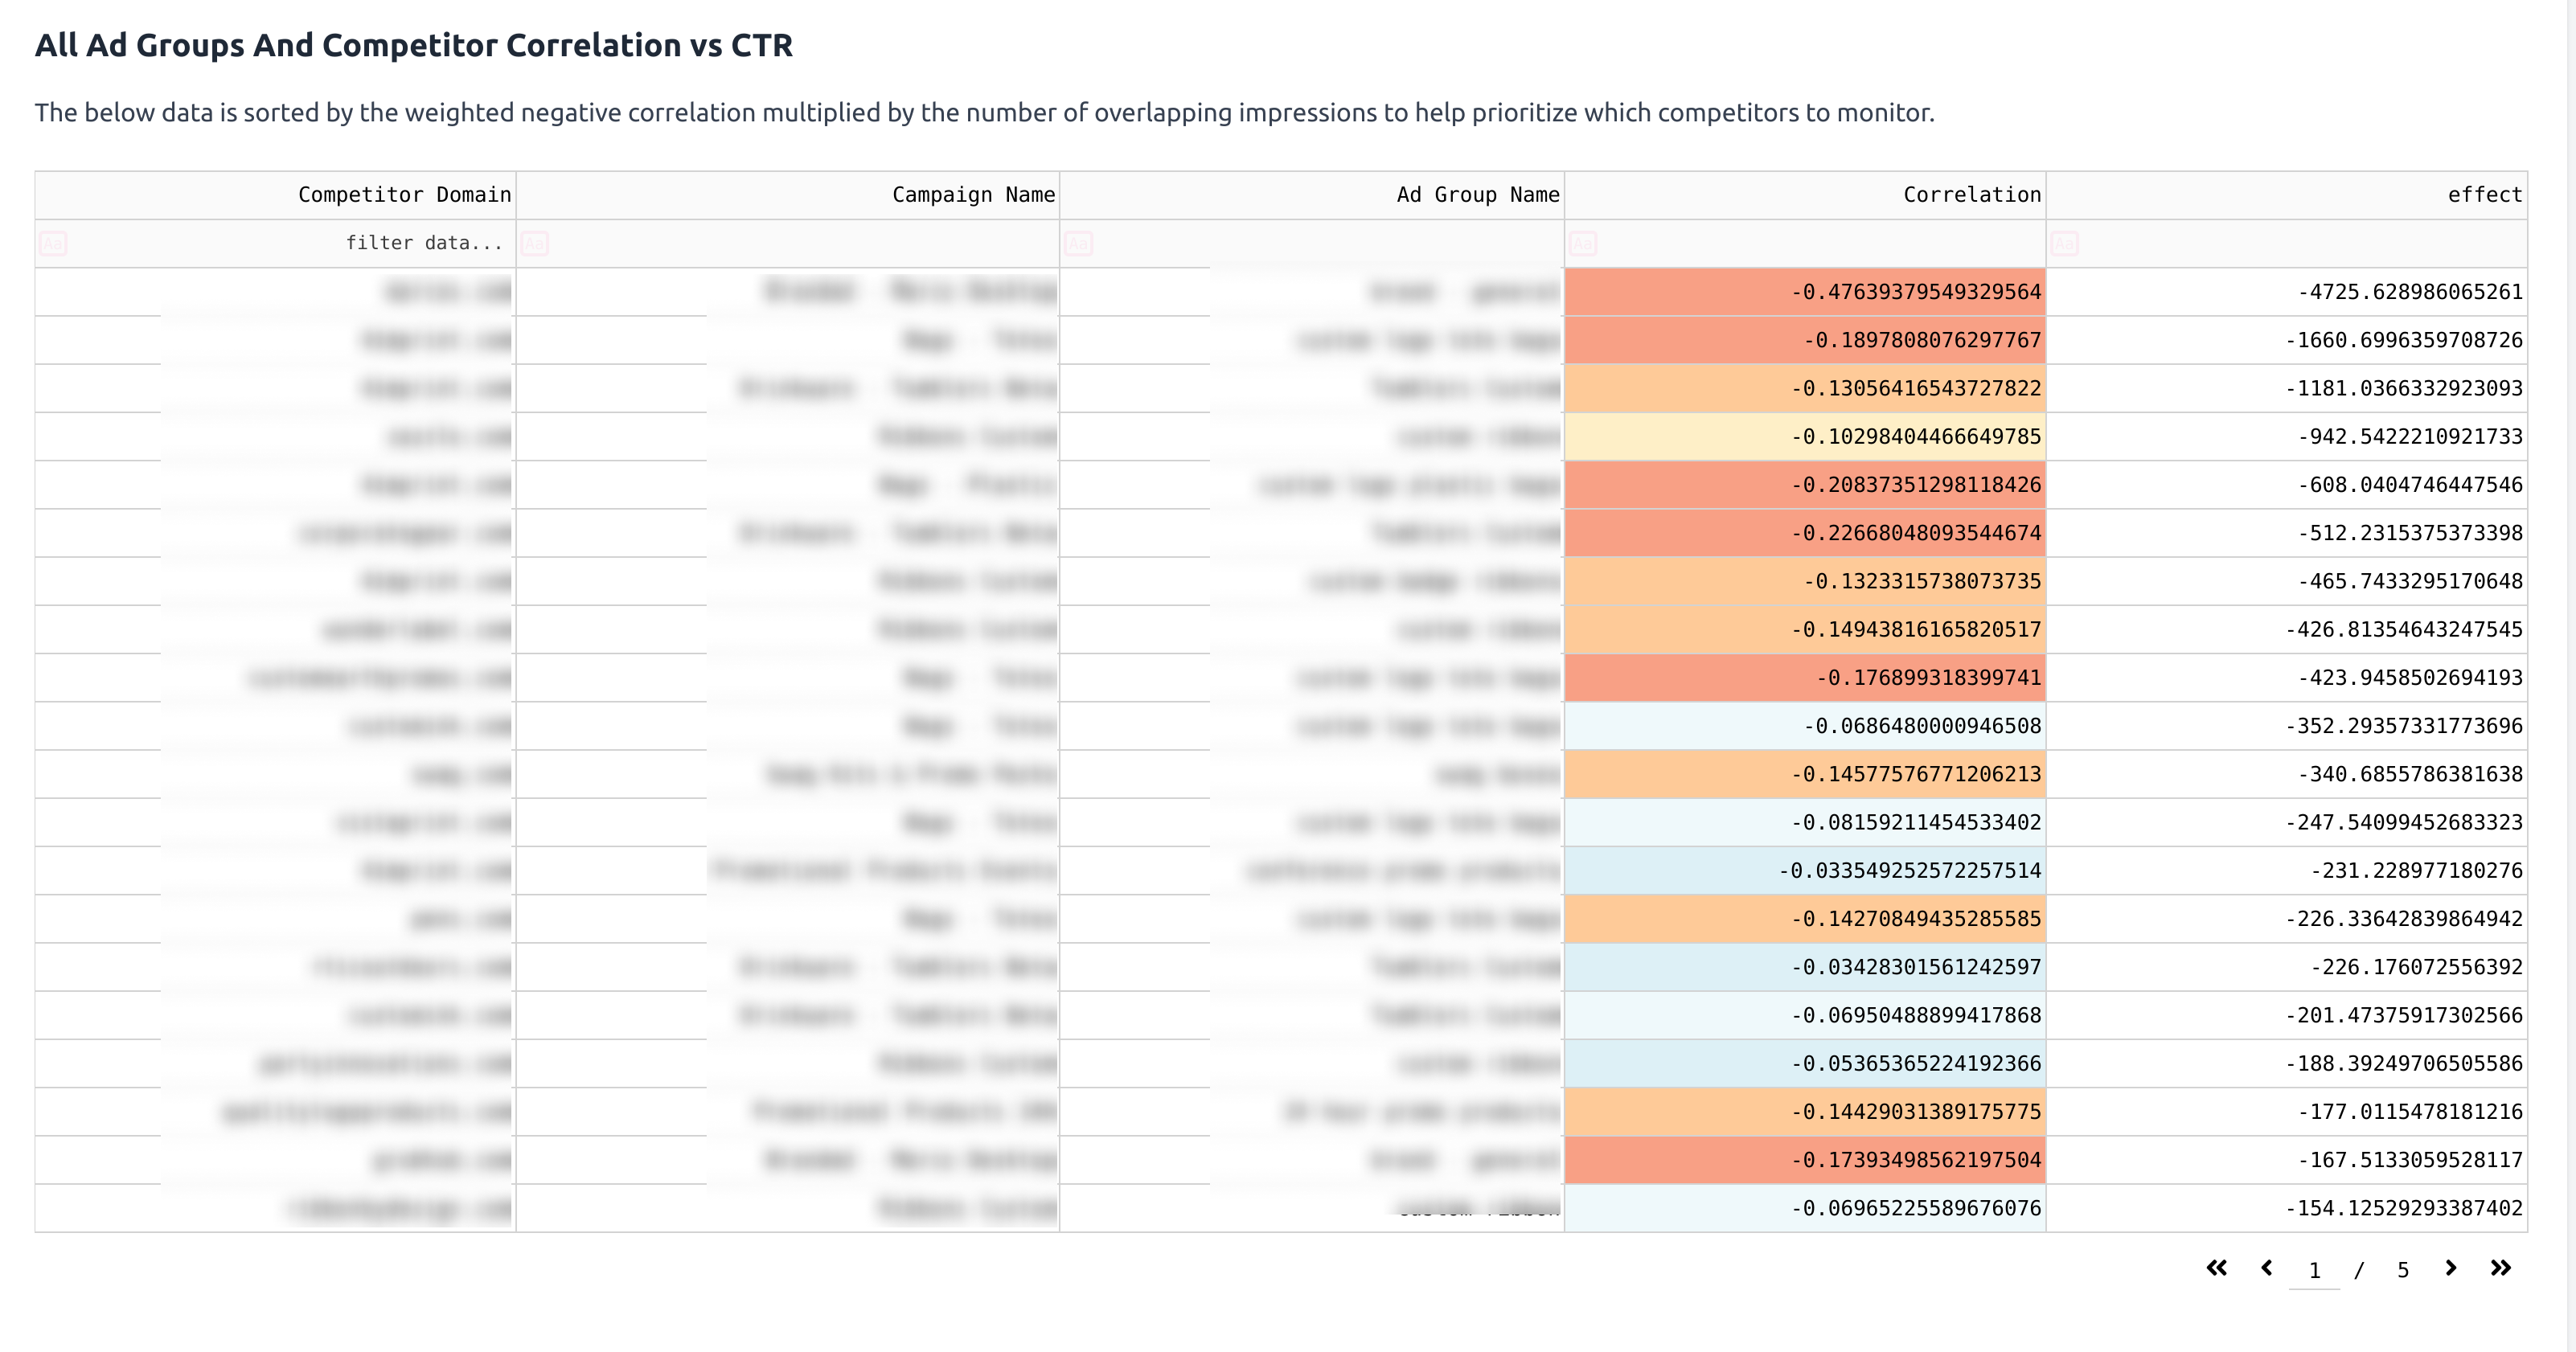Click the previous page arrow
This screenshot has height=1352, width=2576.
point(2266,1268)
